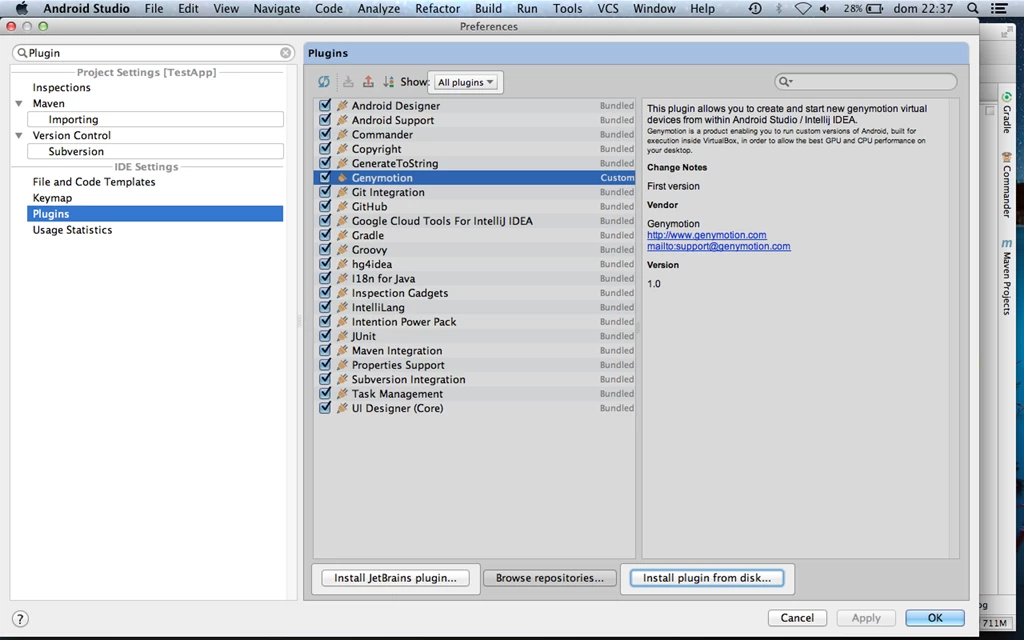Click the GitHub plugin icon

pyautogui.click(x=342, y=206)
